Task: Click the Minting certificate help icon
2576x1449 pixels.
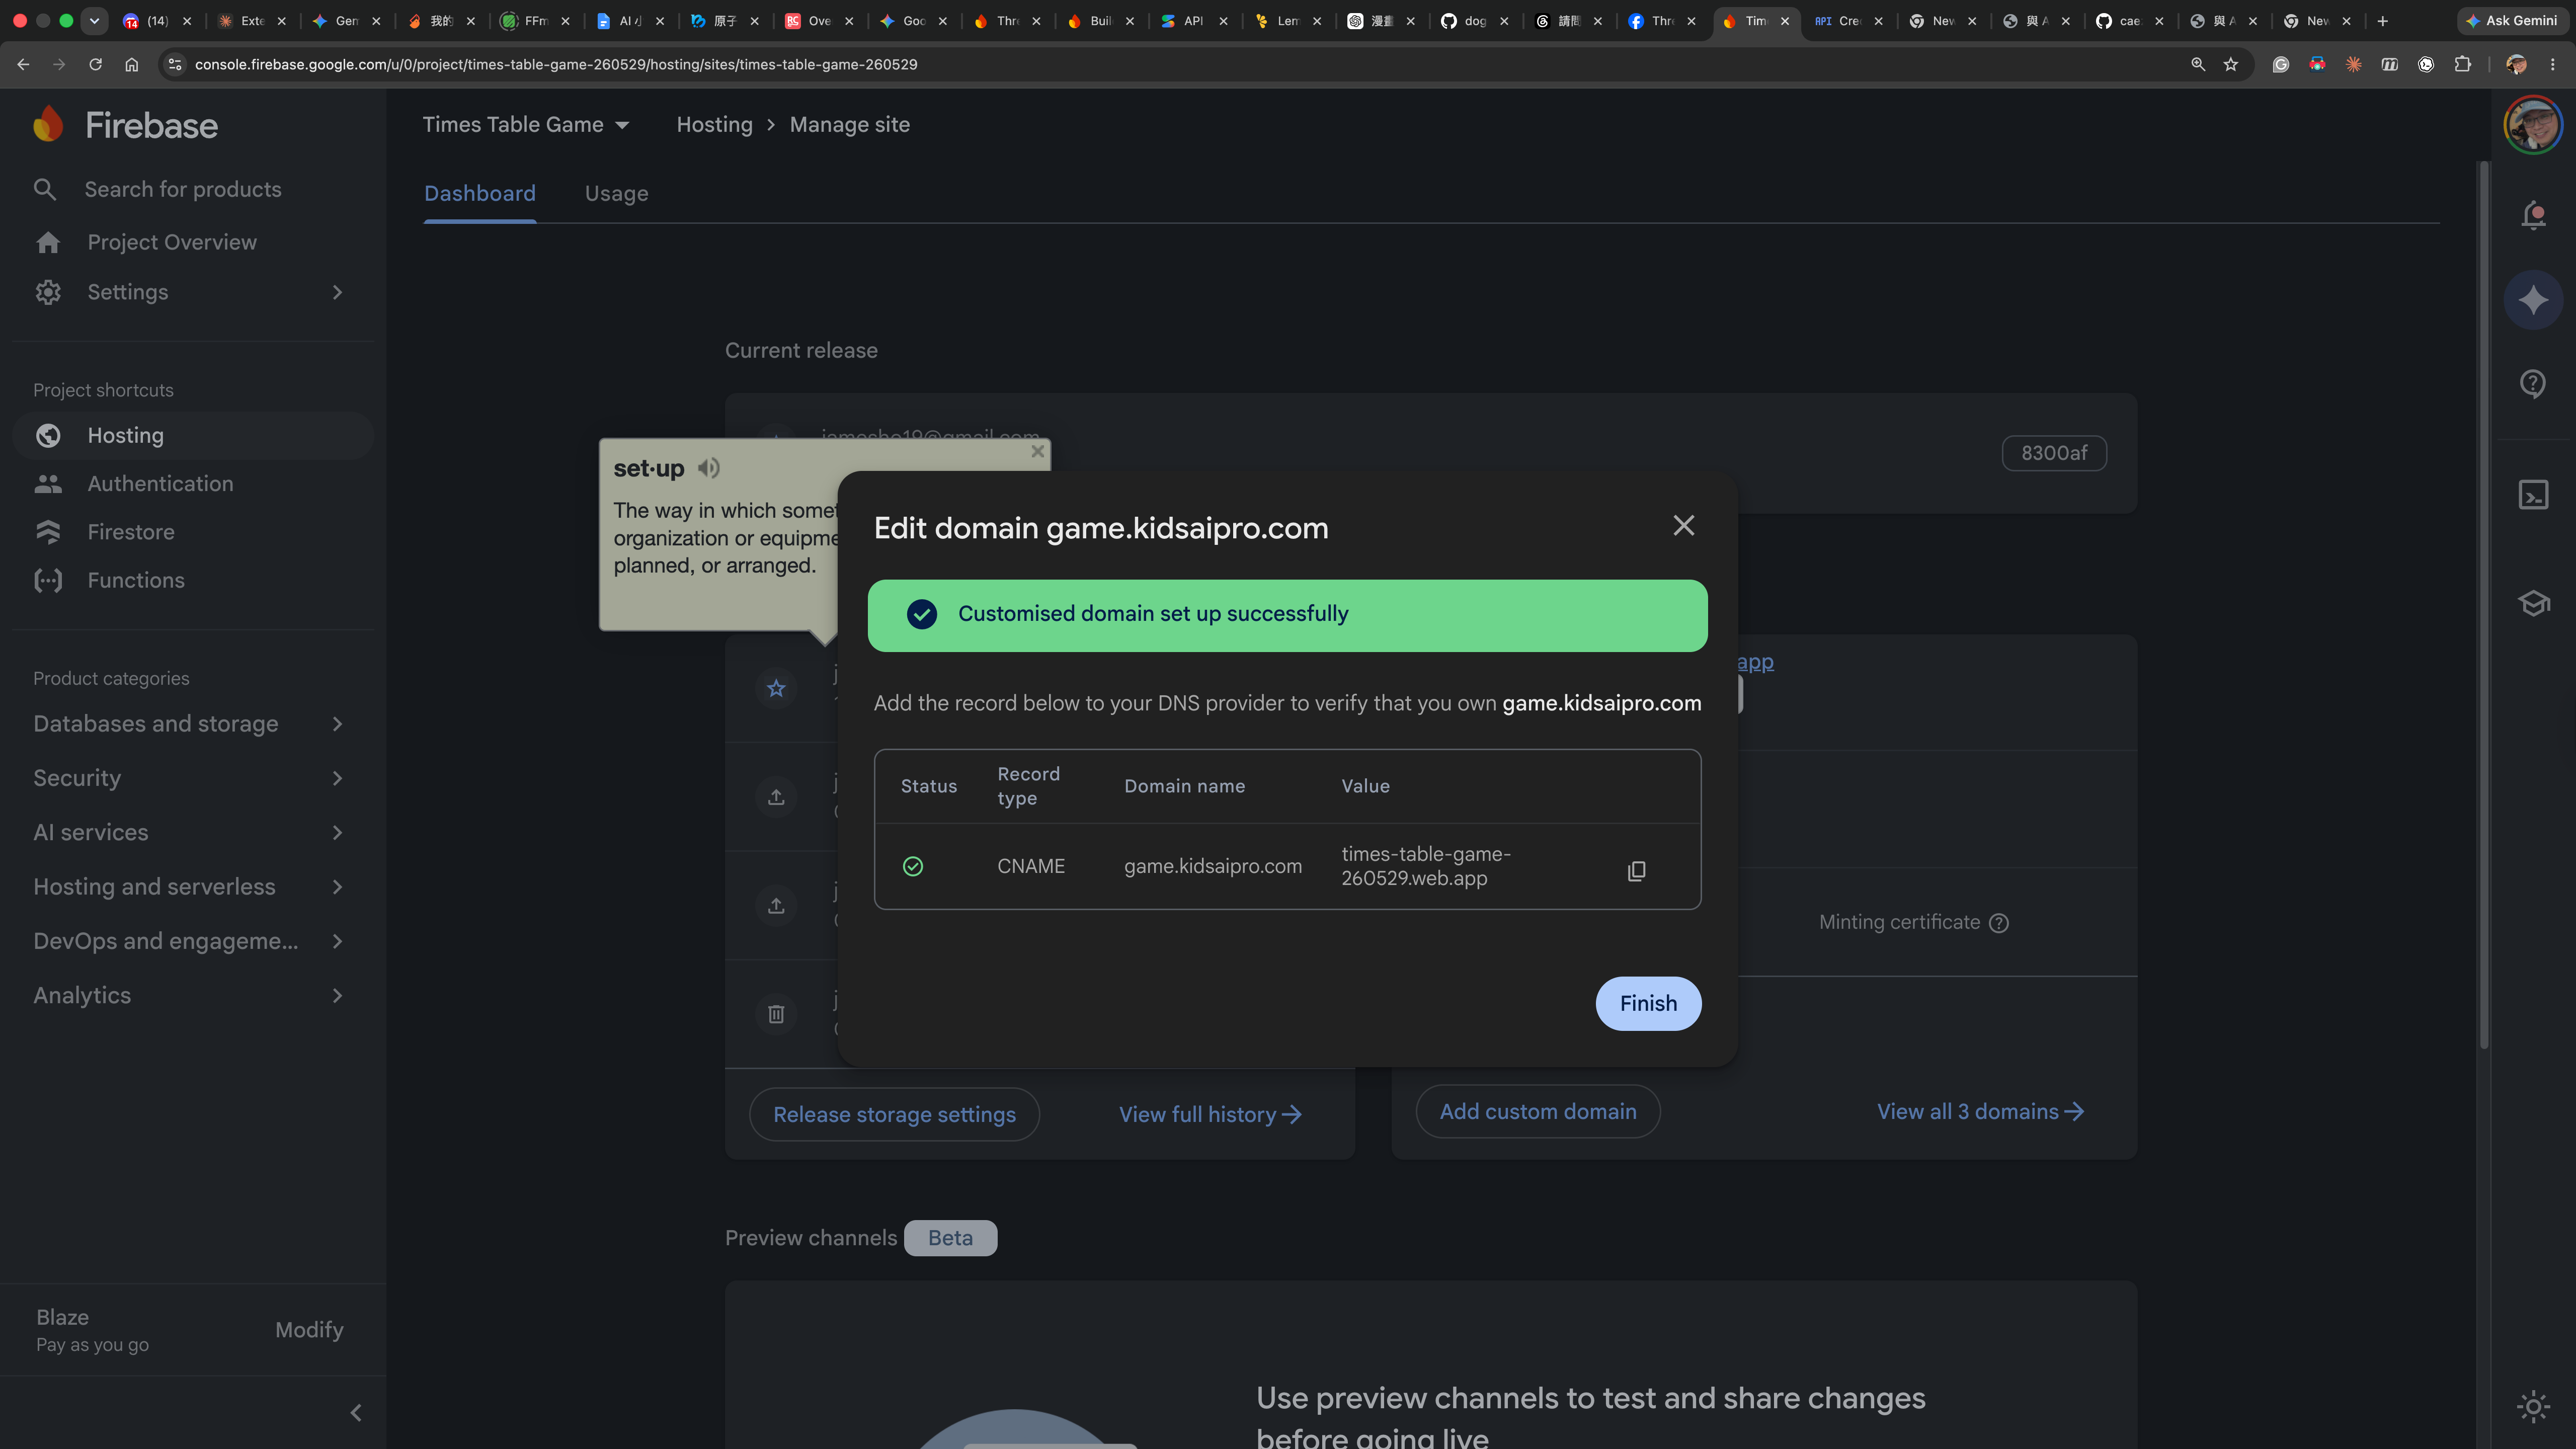Action: coord(1998,923)
